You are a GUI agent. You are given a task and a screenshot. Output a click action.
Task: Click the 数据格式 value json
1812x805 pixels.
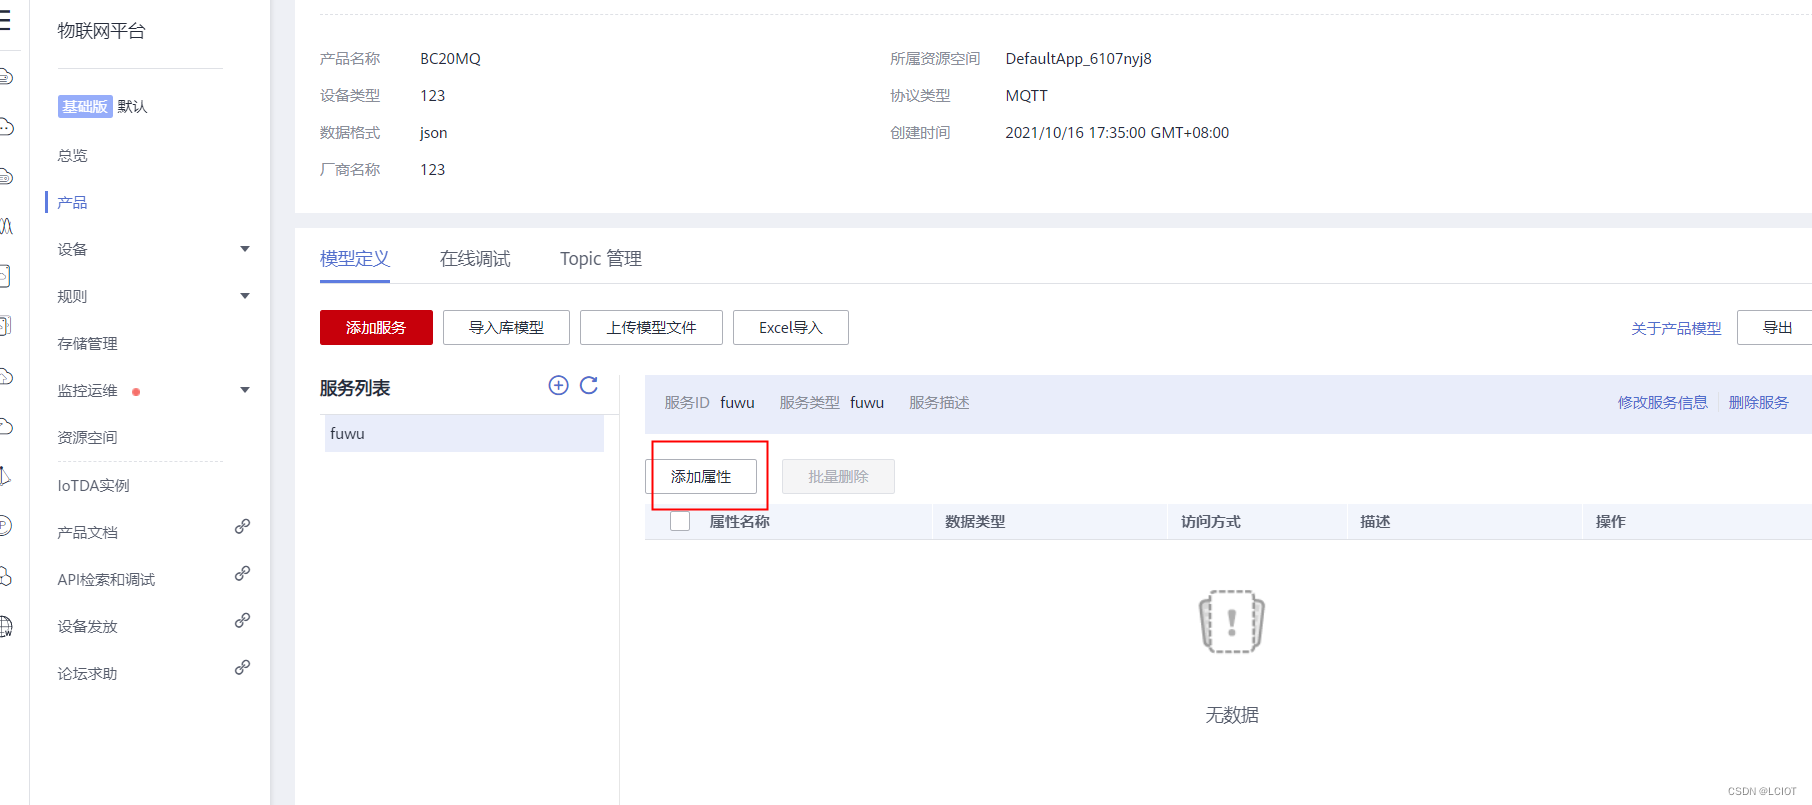[433, 133]
